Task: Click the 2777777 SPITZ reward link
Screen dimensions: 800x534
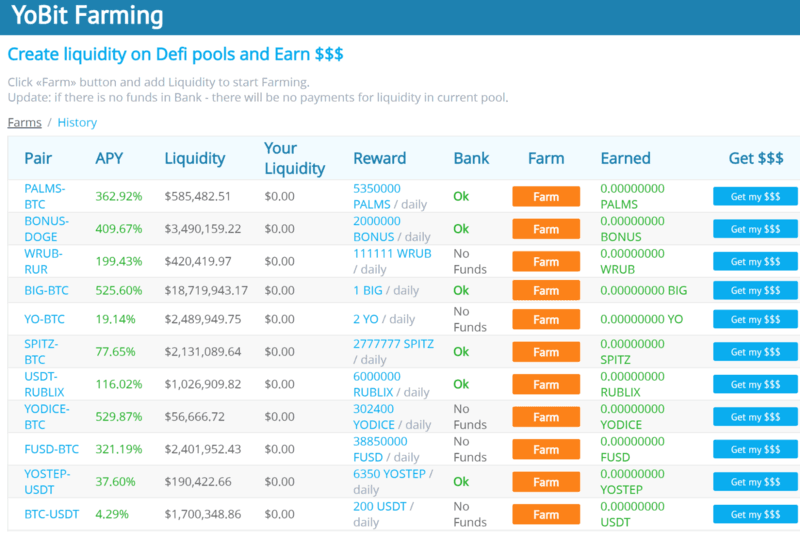Action: tap(393, 344)
